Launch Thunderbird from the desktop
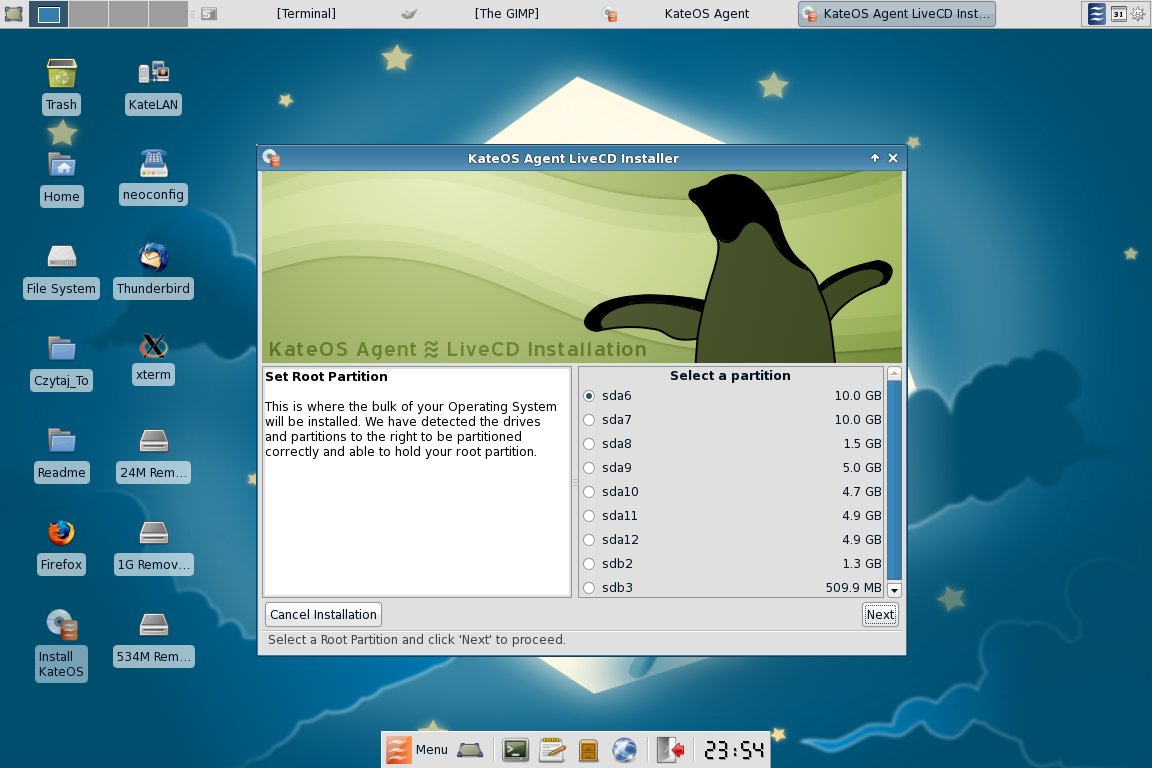This screenshot has height=768, width=1152. (154, 257)
